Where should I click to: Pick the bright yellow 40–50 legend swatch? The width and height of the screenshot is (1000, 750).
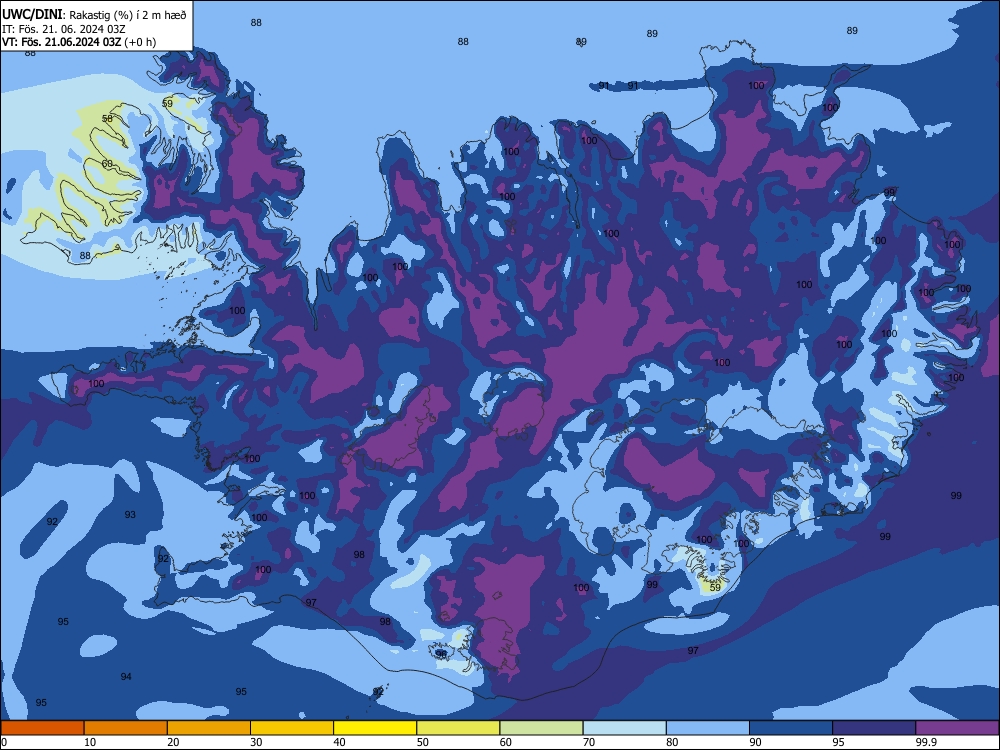coord(375,728)
